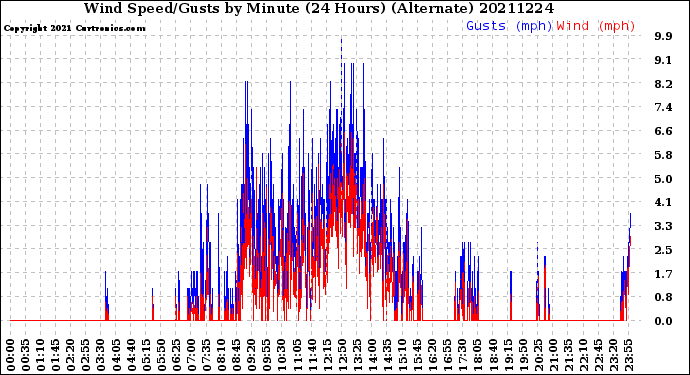
Task: Click the 15:45 time axis label
Action: pos(417,355)
